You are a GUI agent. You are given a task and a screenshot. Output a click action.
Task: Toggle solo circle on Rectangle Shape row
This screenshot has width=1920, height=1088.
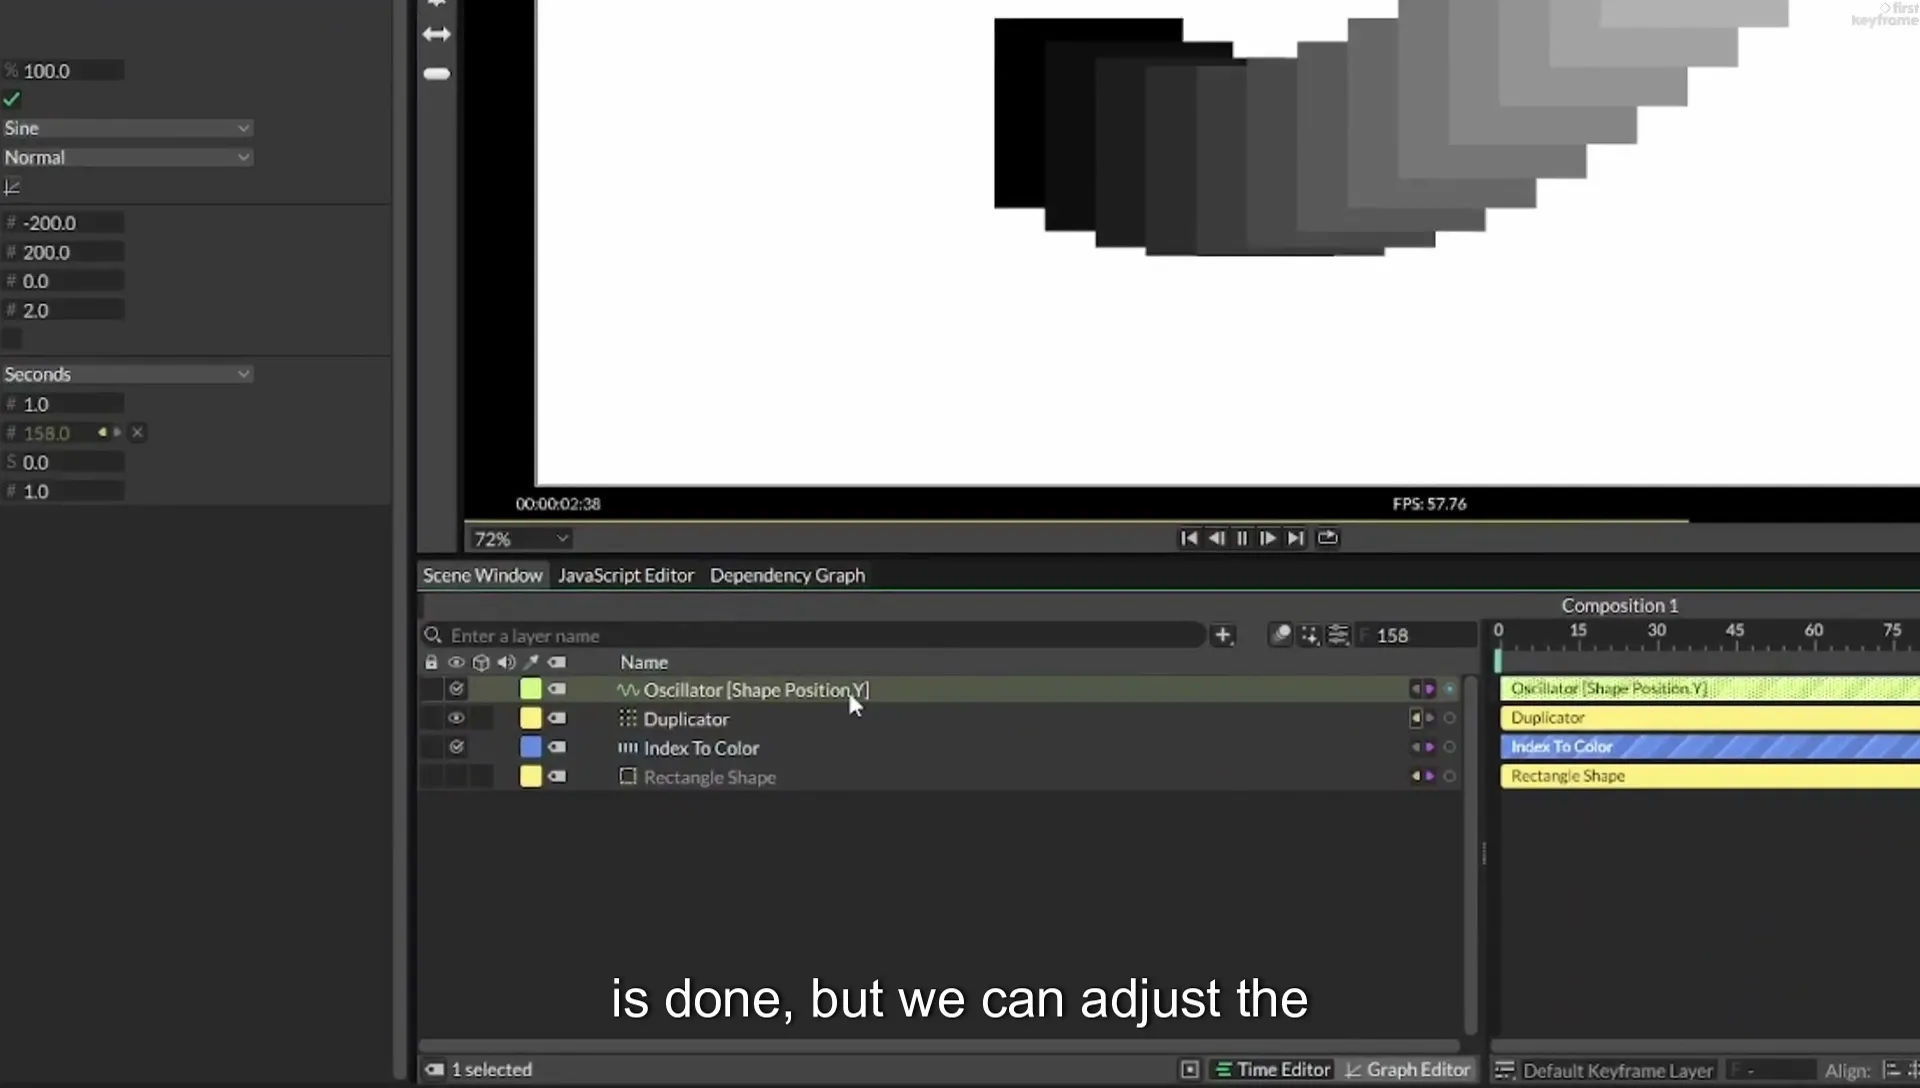[1449, 776]
